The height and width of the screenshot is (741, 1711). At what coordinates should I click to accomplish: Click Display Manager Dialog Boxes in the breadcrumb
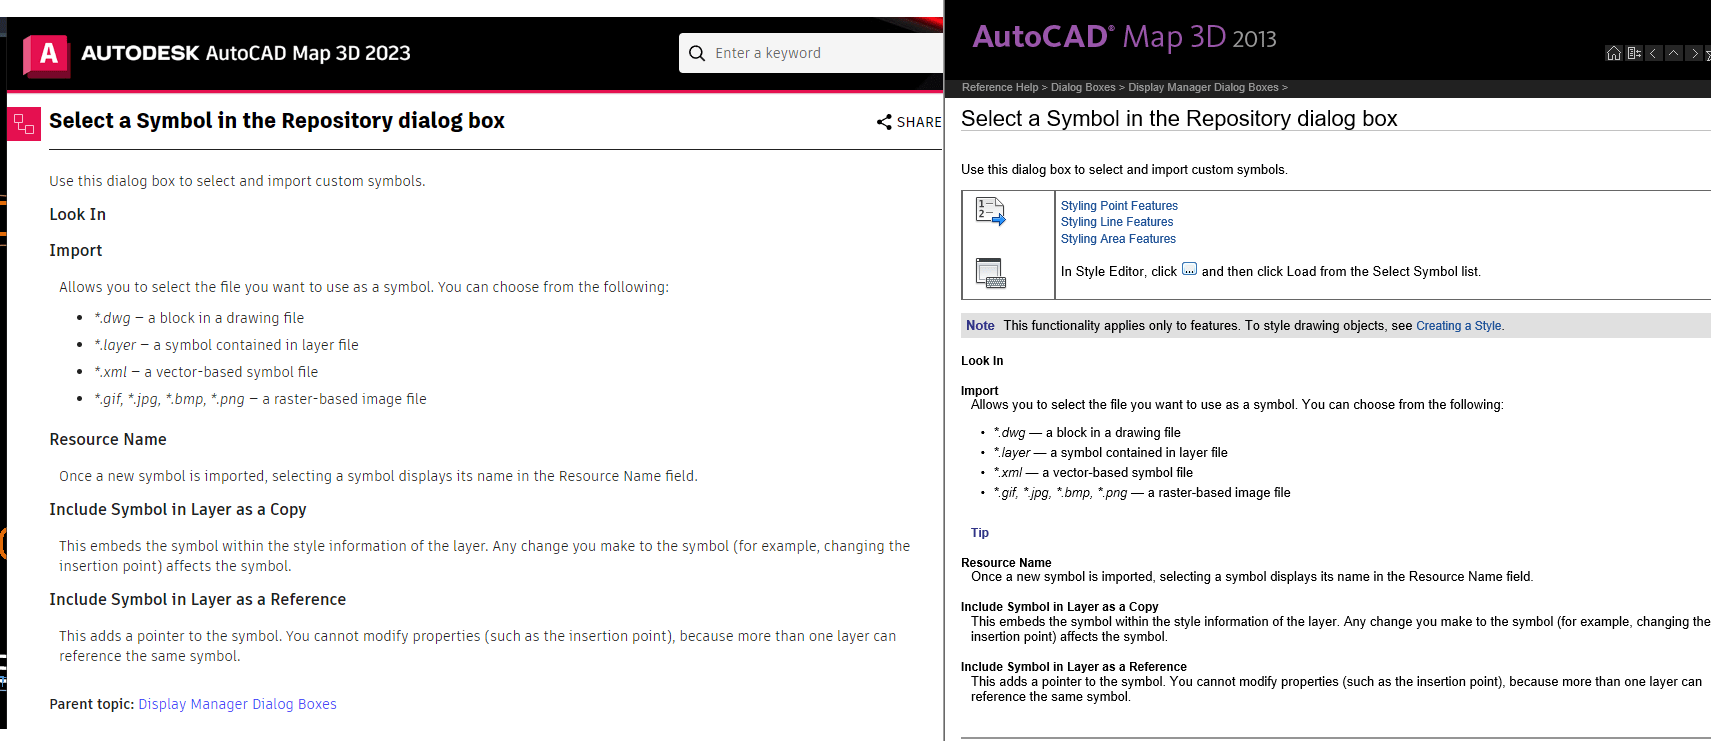(1203, 88)
